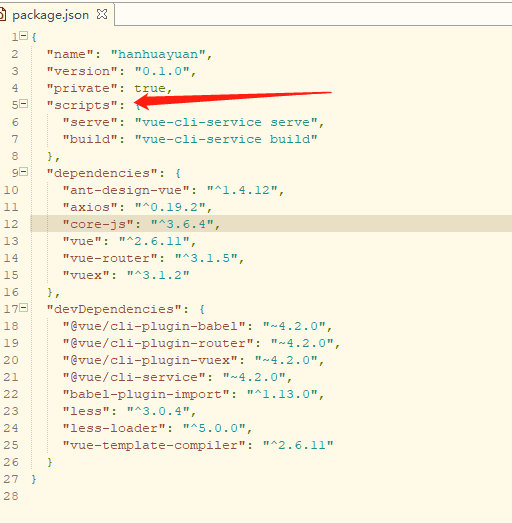Click the "^3.1.2" value

click(158, 275)
